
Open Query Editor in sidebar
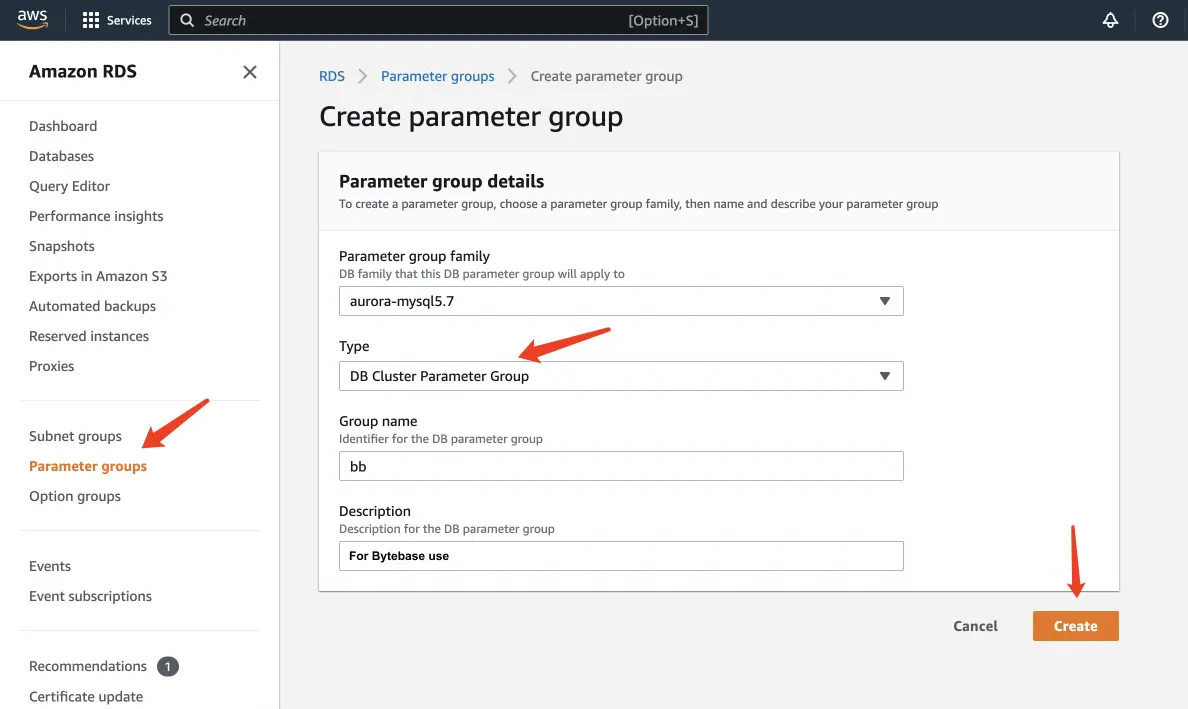(69, 186)
